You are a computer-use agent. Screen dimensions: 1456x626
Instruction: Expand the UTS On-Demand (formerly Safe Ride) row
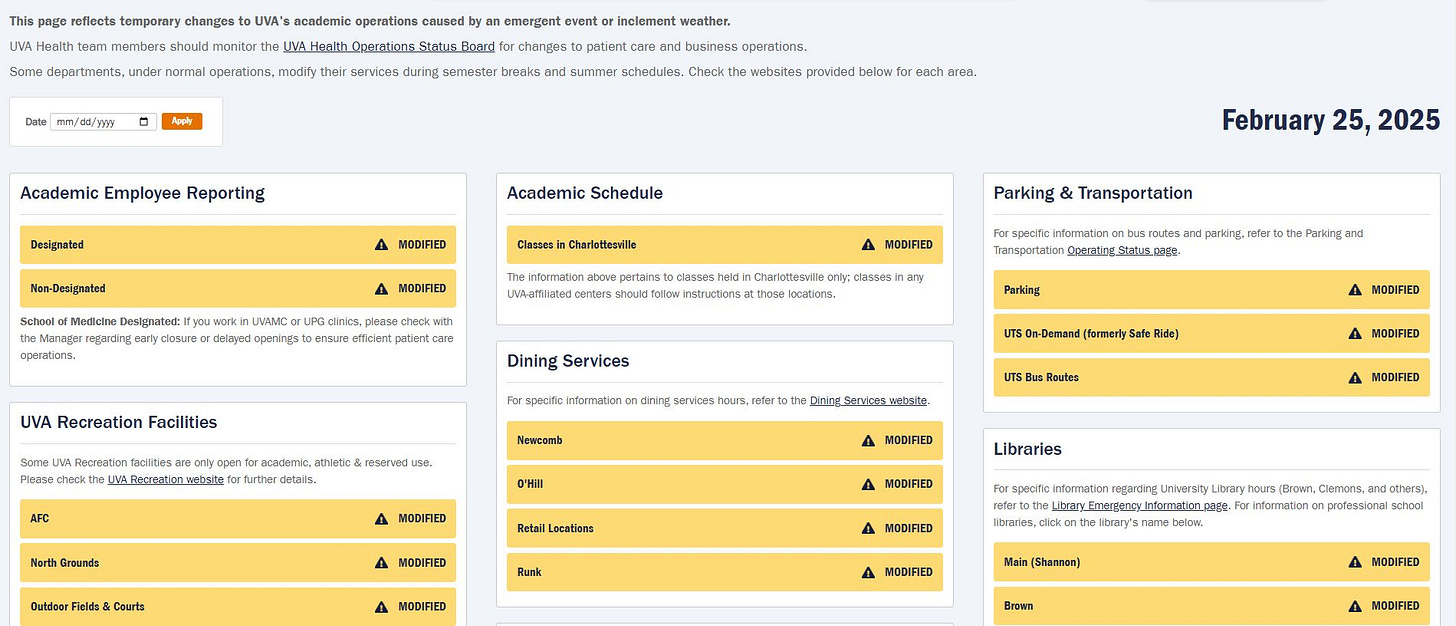(x=1212, y=333)
